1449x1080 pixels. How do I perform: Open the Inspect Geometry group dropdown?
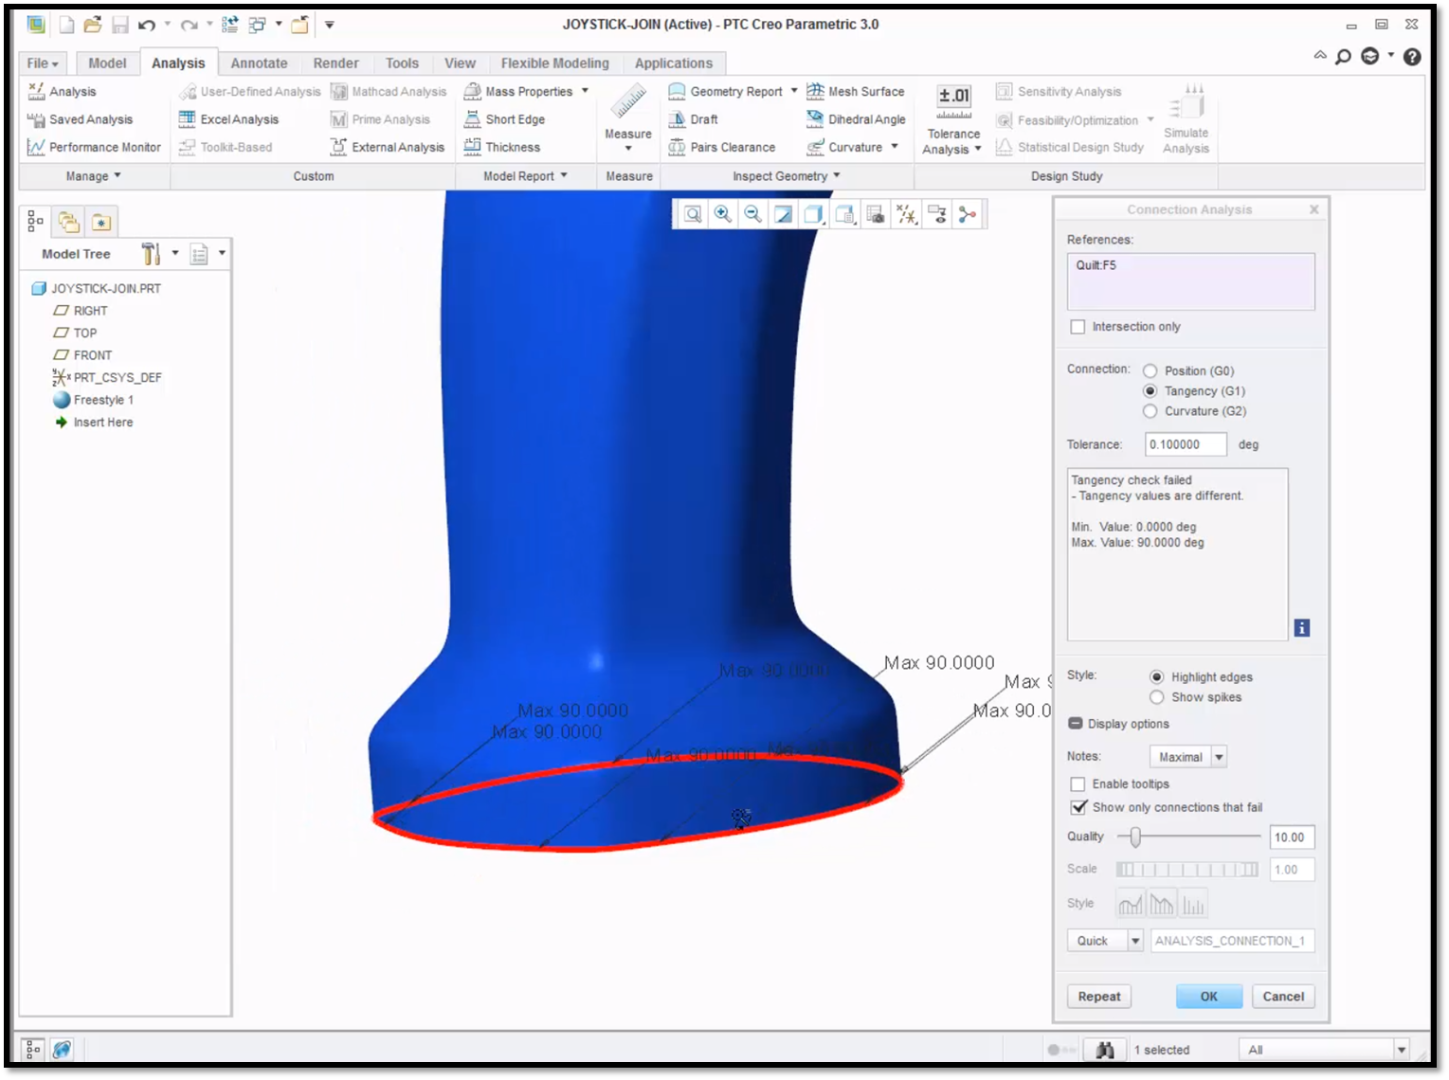tap(786, 176)
